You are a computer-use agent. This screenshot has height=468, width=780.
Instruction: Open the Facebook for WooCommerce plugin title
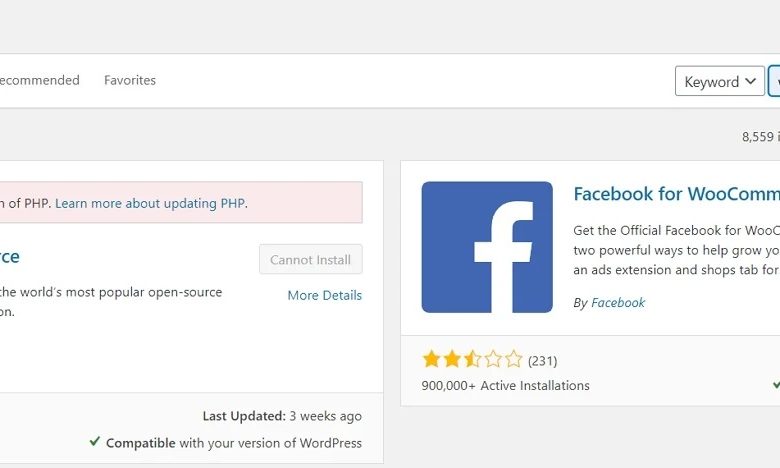(677, 194)
